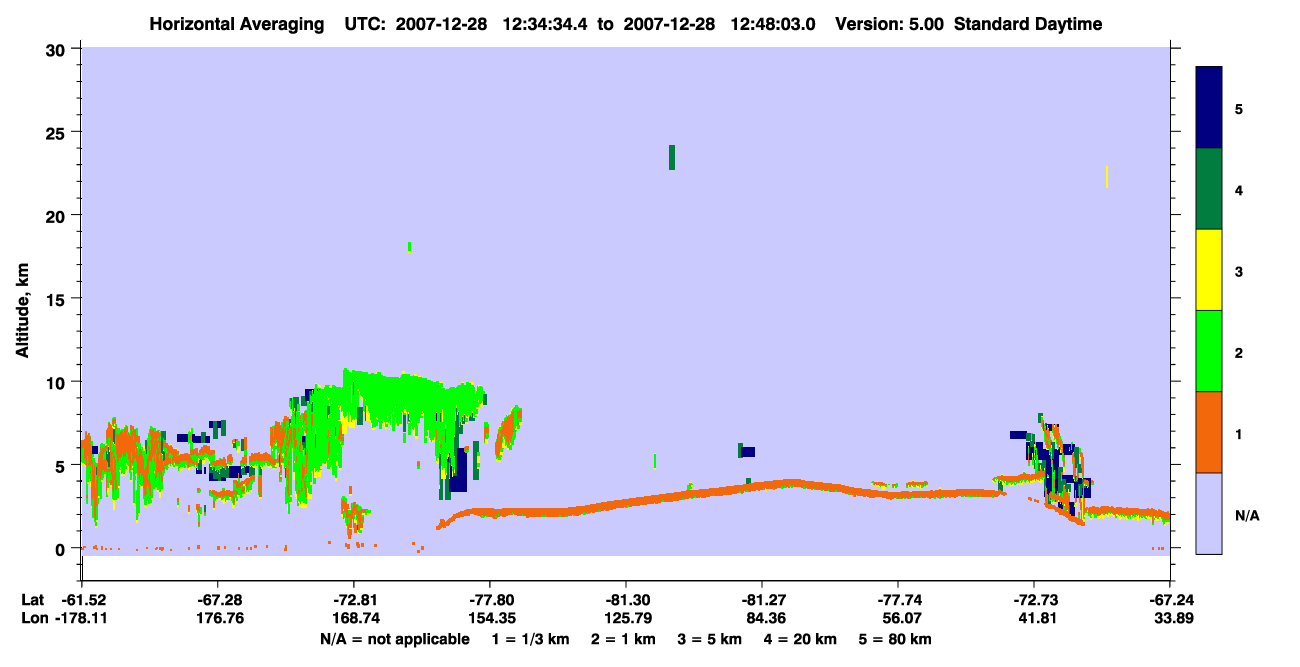The image size is (1300, 667).
Task: Click the 'N/A = not applicable' legend text
Action: 395,639
